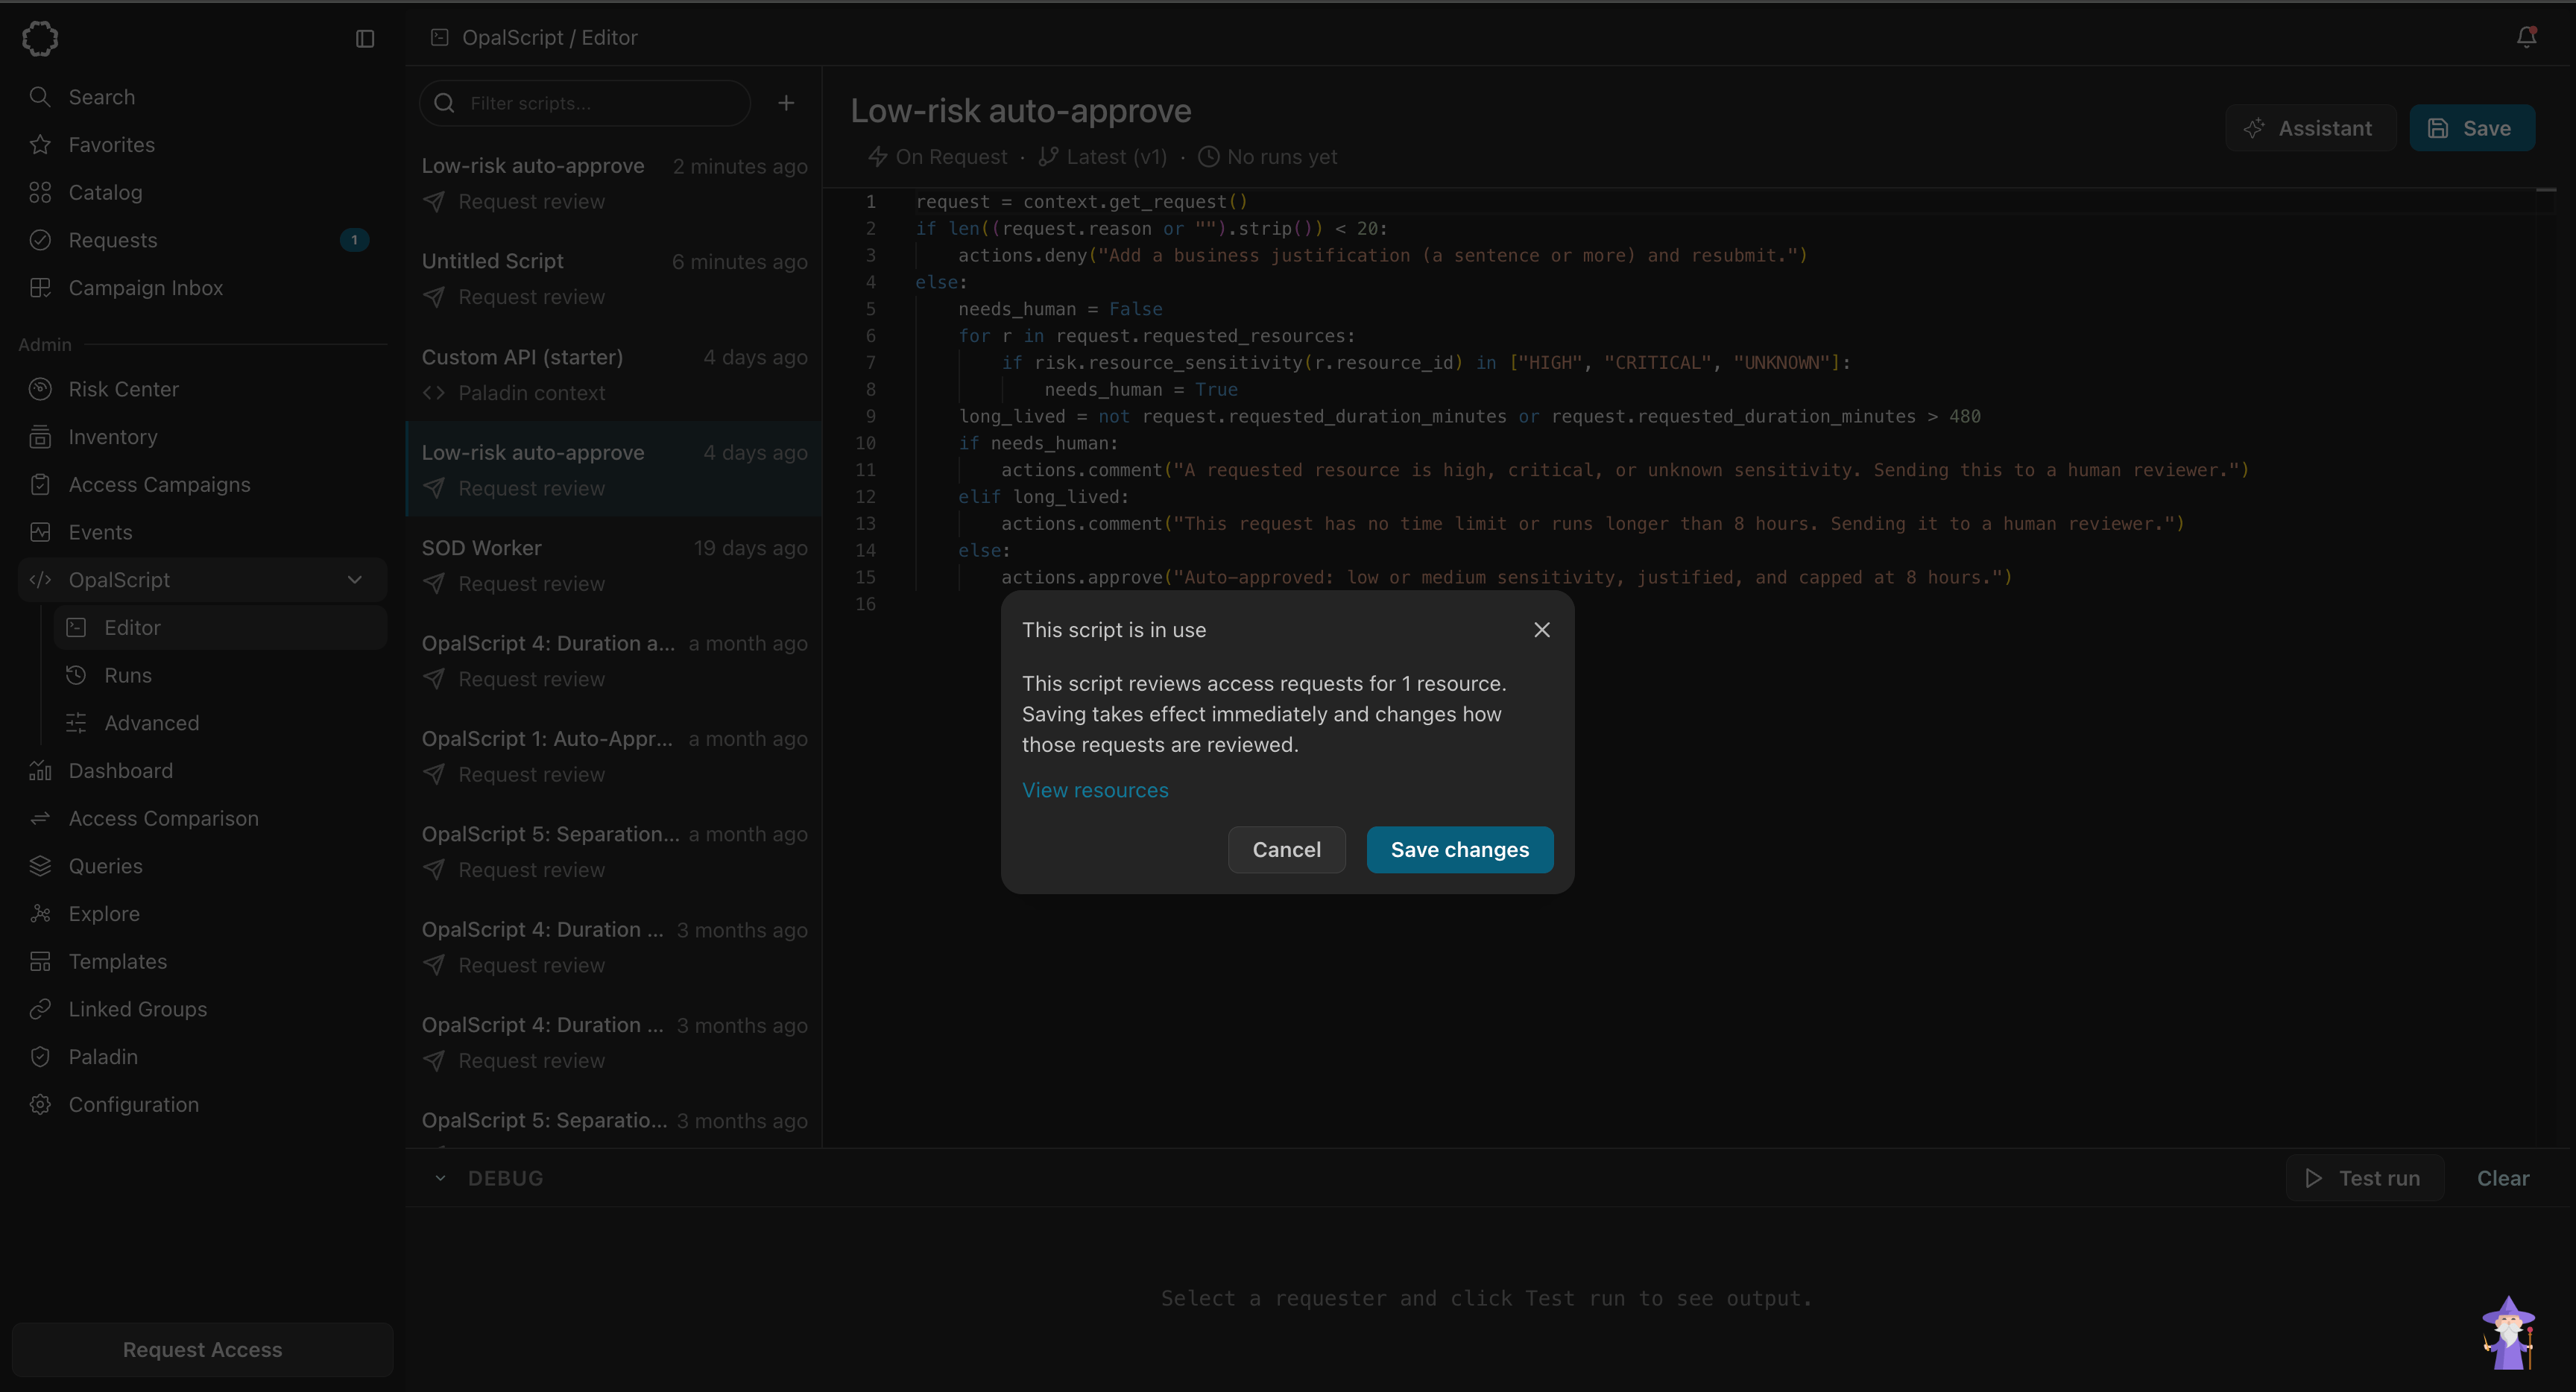Go to Dashboard in sidebar
This screenshot has height=1392, width=2576.
(202, 771)
